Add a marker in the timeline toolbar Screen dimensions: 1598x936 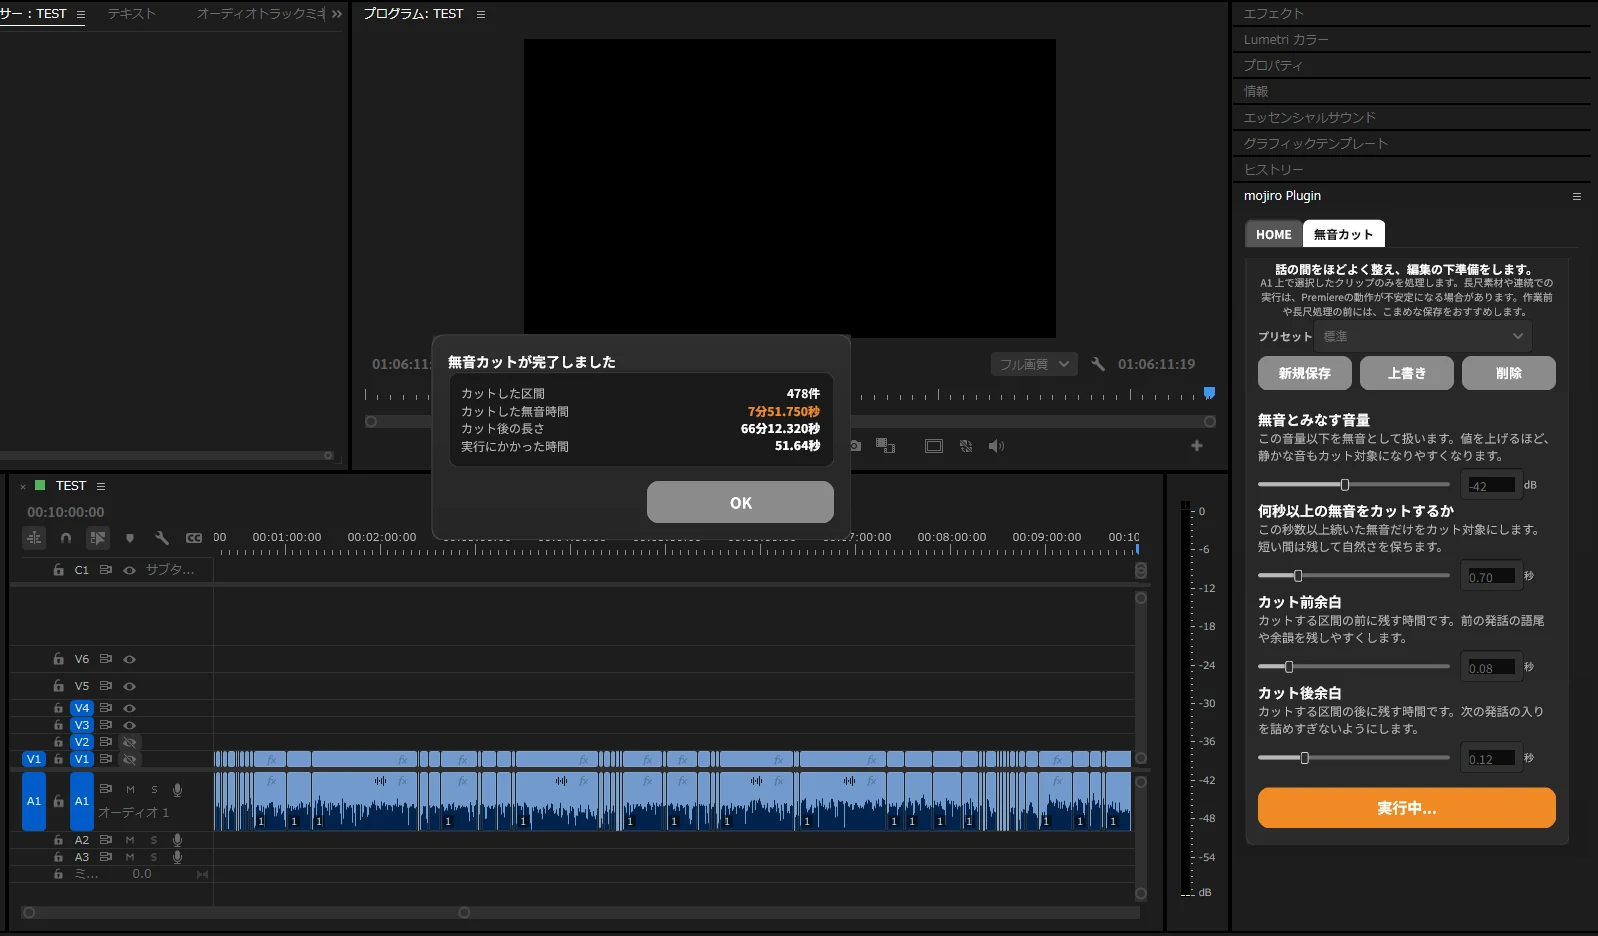[130, 538]
